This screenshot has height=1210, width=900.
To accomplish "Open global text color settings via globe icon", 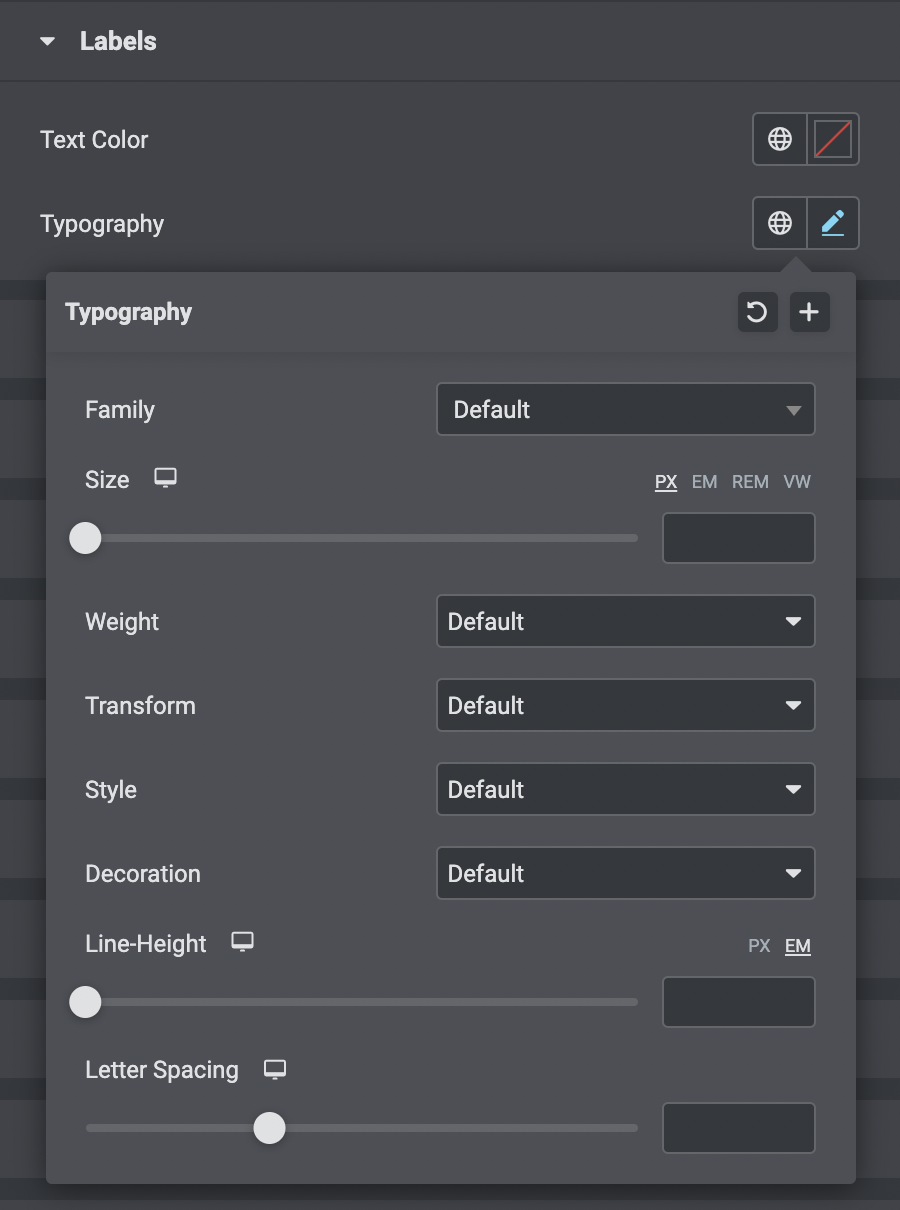I will [780, 139].
